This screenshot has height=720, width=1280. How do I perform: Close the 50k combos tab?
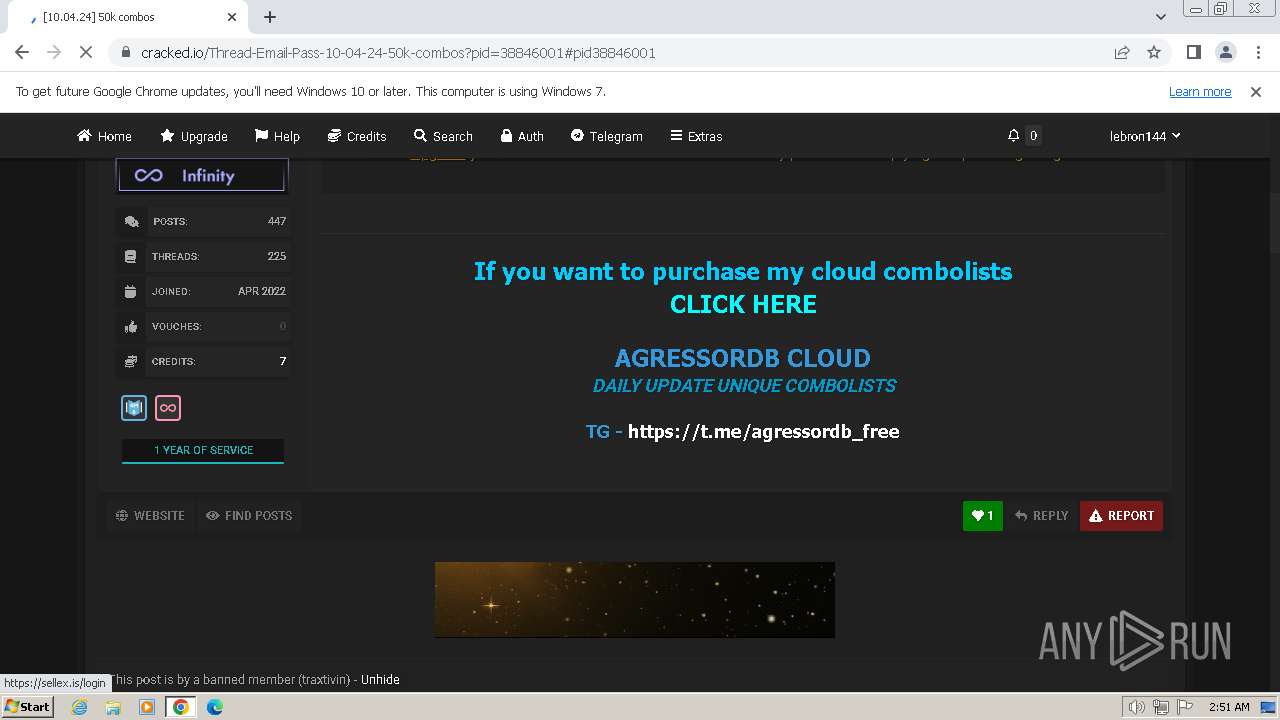tap(232, 17)
